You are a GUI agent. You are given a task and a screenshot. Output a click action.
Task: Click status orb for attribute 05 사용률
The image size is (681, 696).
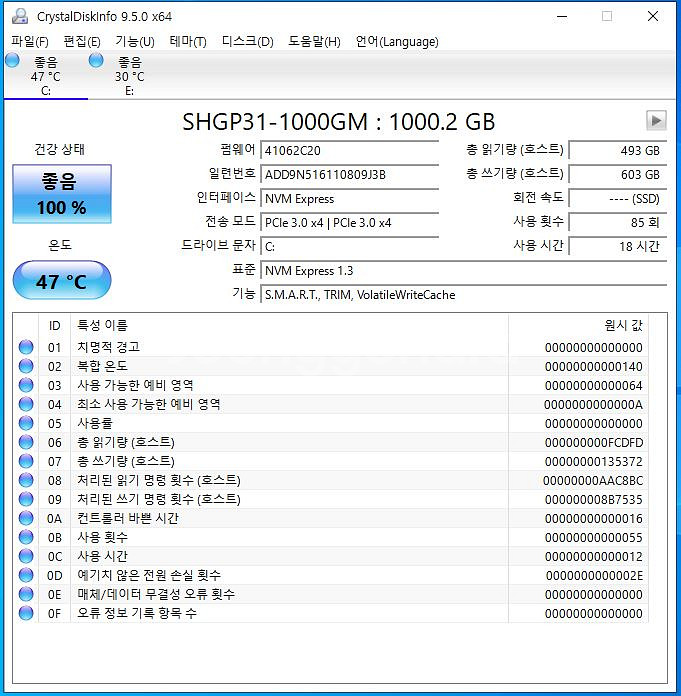tap(26, 423)
